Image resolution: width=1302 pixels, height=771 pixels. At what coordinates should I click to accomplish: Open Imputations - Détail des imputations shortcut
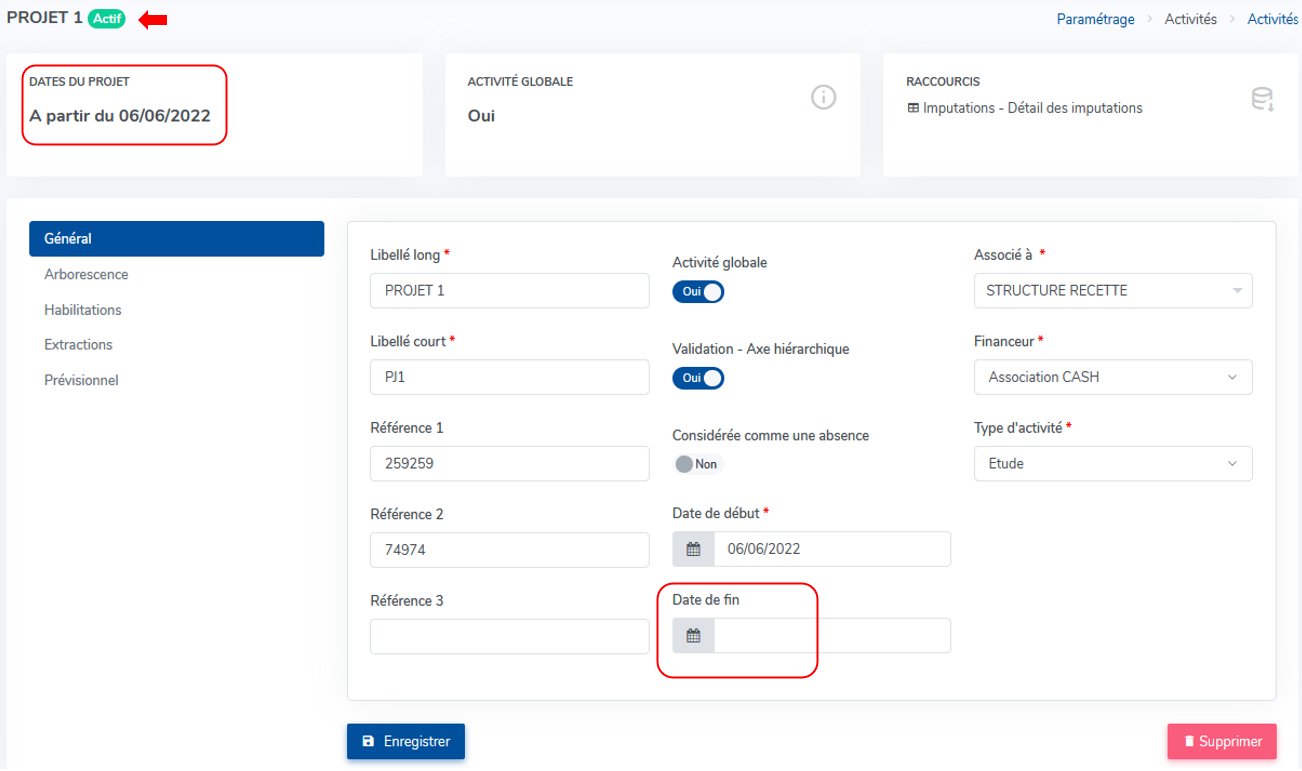[1032, 108]
